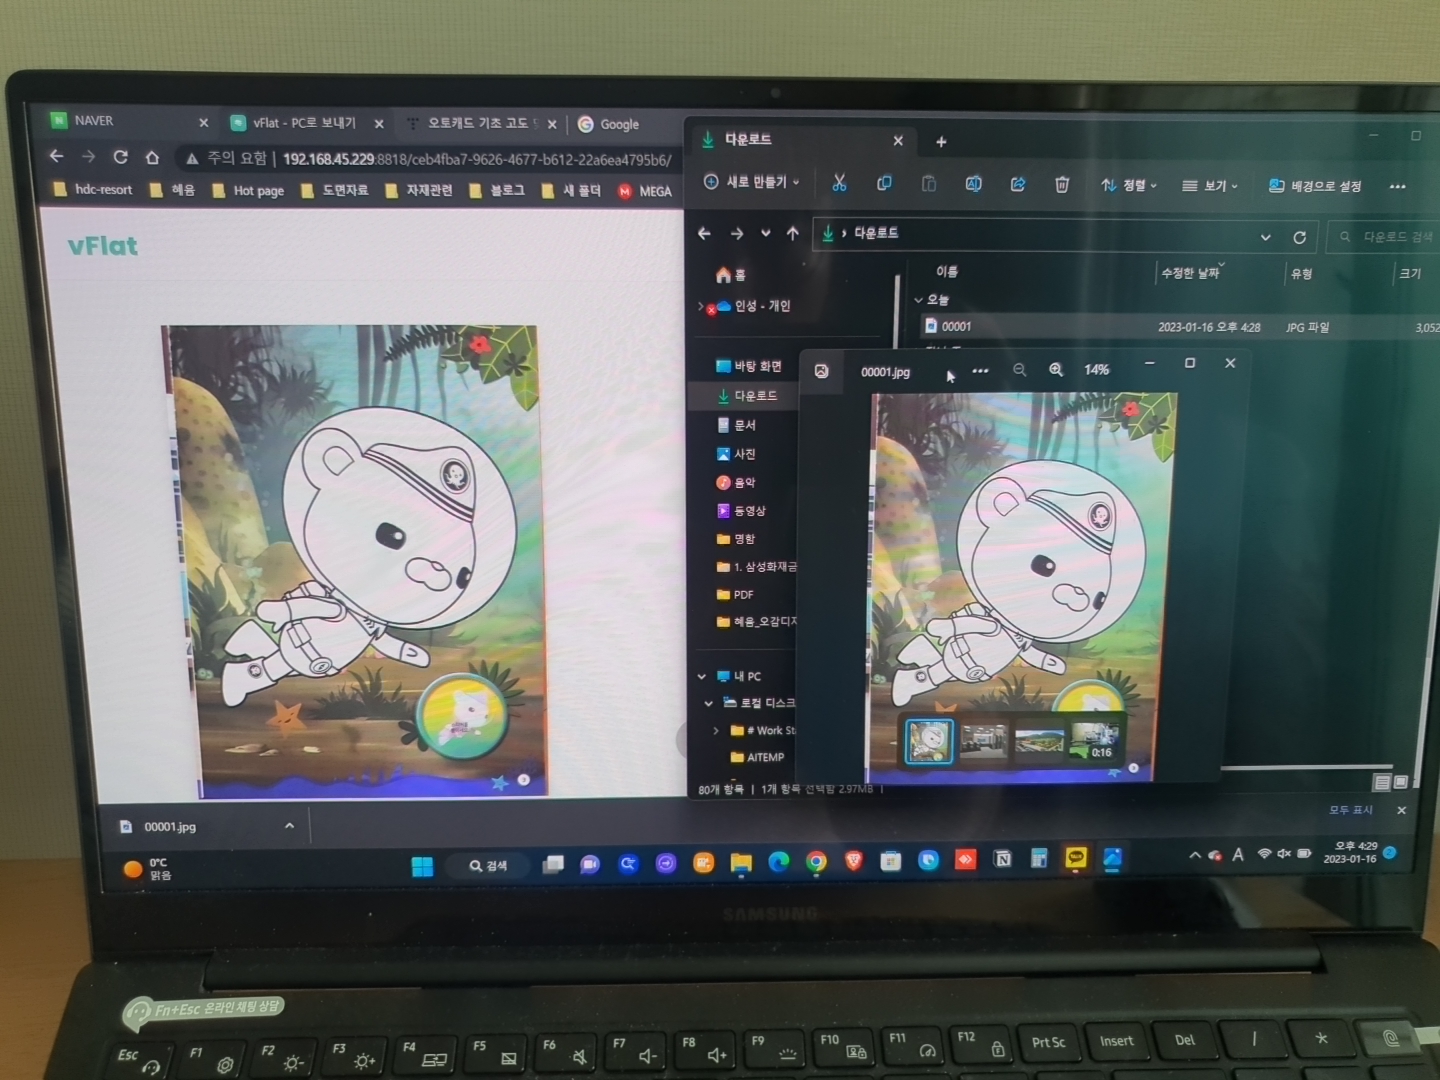
Task: Collapse the 오늘 (Today) group
Action: (x=918, y=300)
